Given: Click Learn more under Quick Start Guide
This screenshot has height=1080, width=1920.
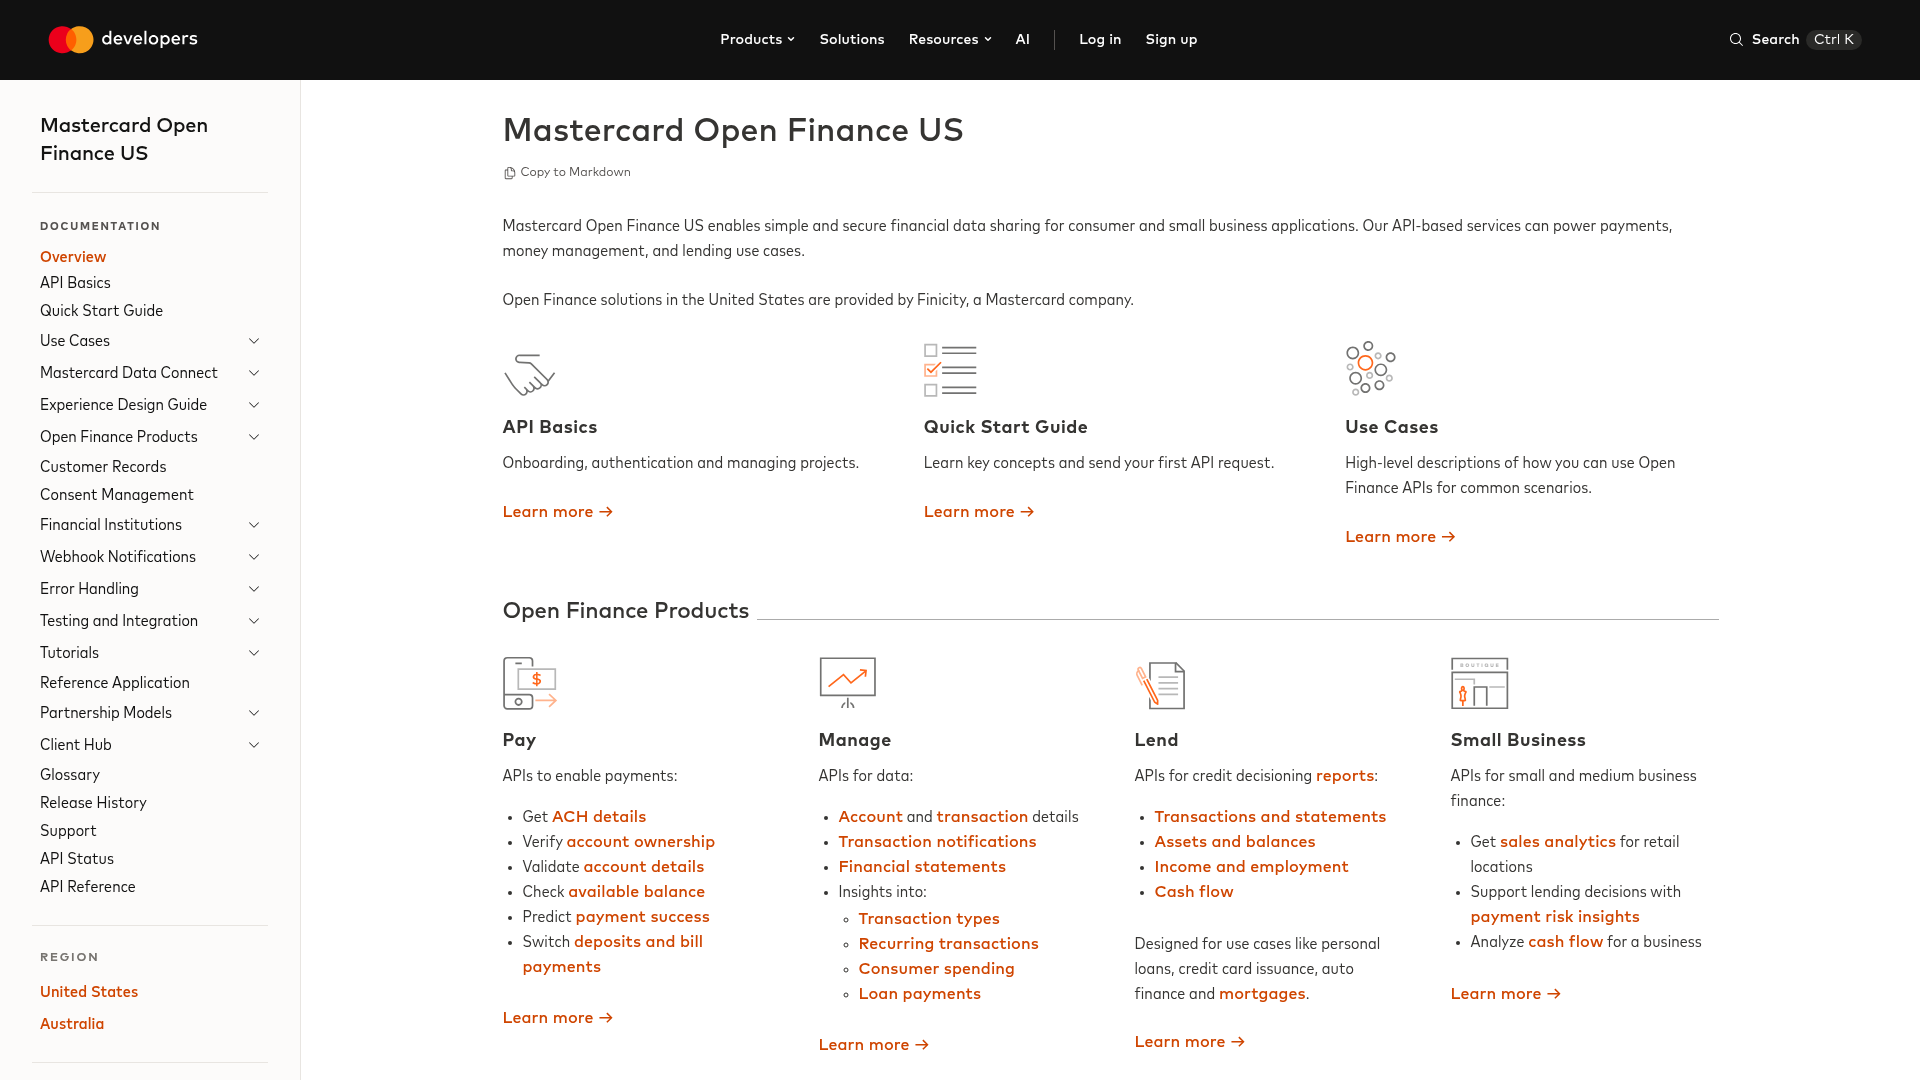Looking at the screenshot, I should coord(979,512).
